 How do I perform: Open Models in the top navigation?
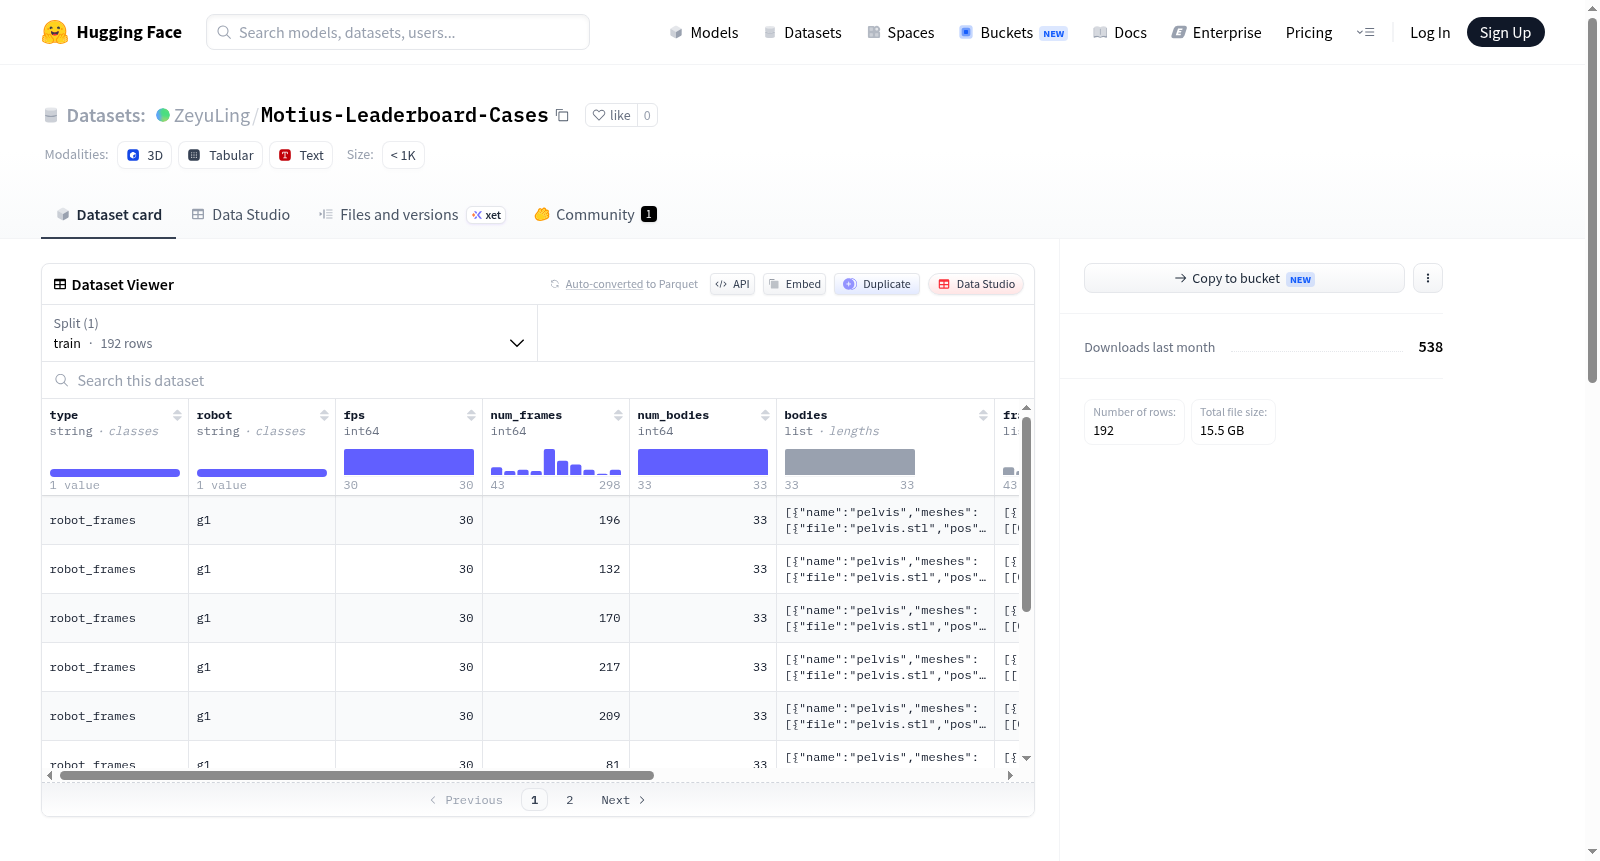(703, 32)
